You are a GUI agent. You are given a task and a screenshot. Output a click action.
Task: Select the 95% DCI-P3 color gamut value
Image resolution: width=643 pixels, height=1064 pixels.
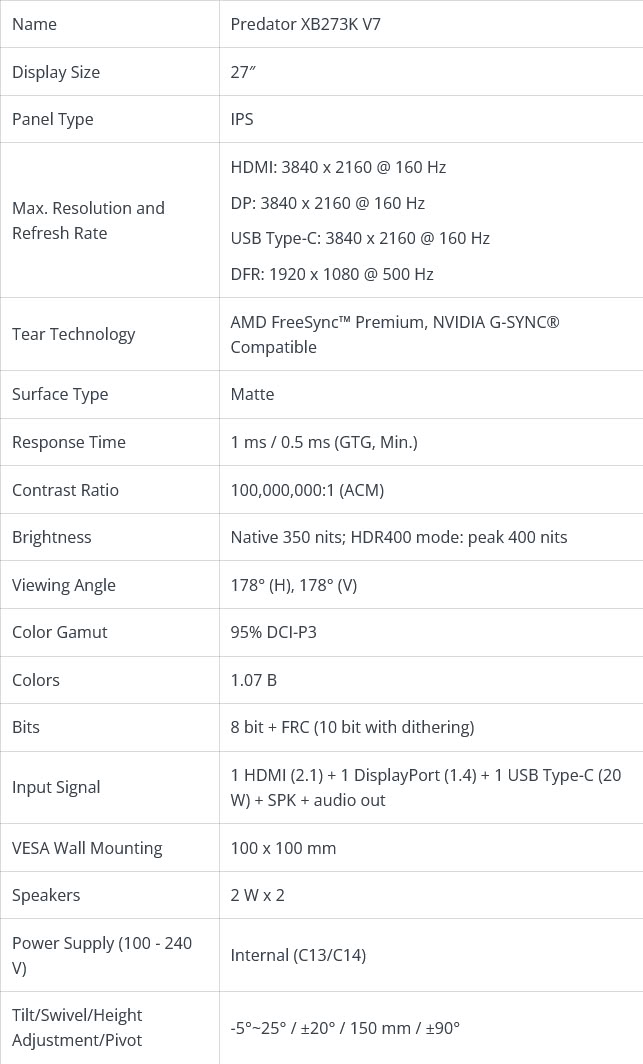[x=273, y=632]
